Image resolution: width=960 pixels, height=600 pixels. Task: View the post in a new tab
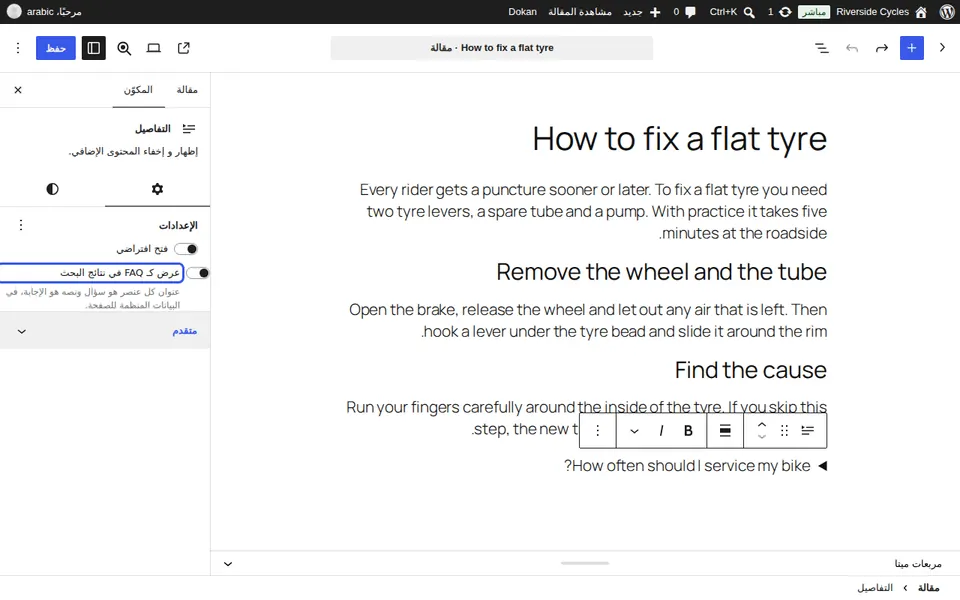click(184, 48)
